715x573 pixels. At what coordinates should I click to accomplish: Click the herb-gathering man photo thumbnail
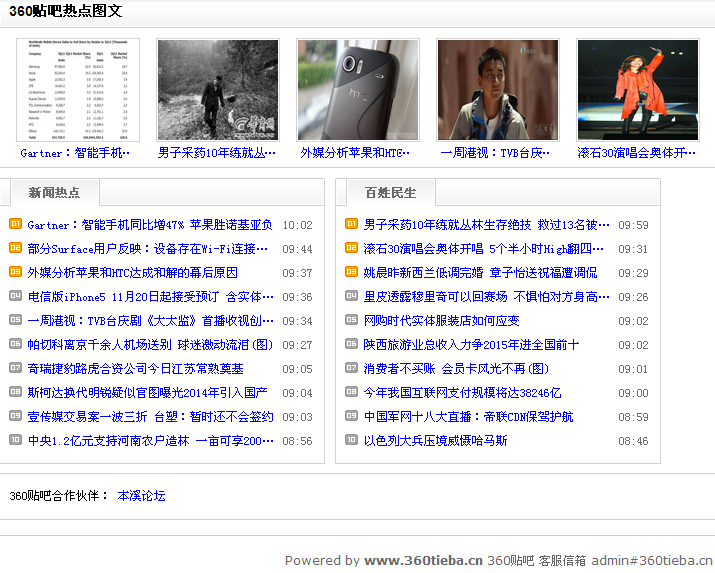[x=217, y=90]
